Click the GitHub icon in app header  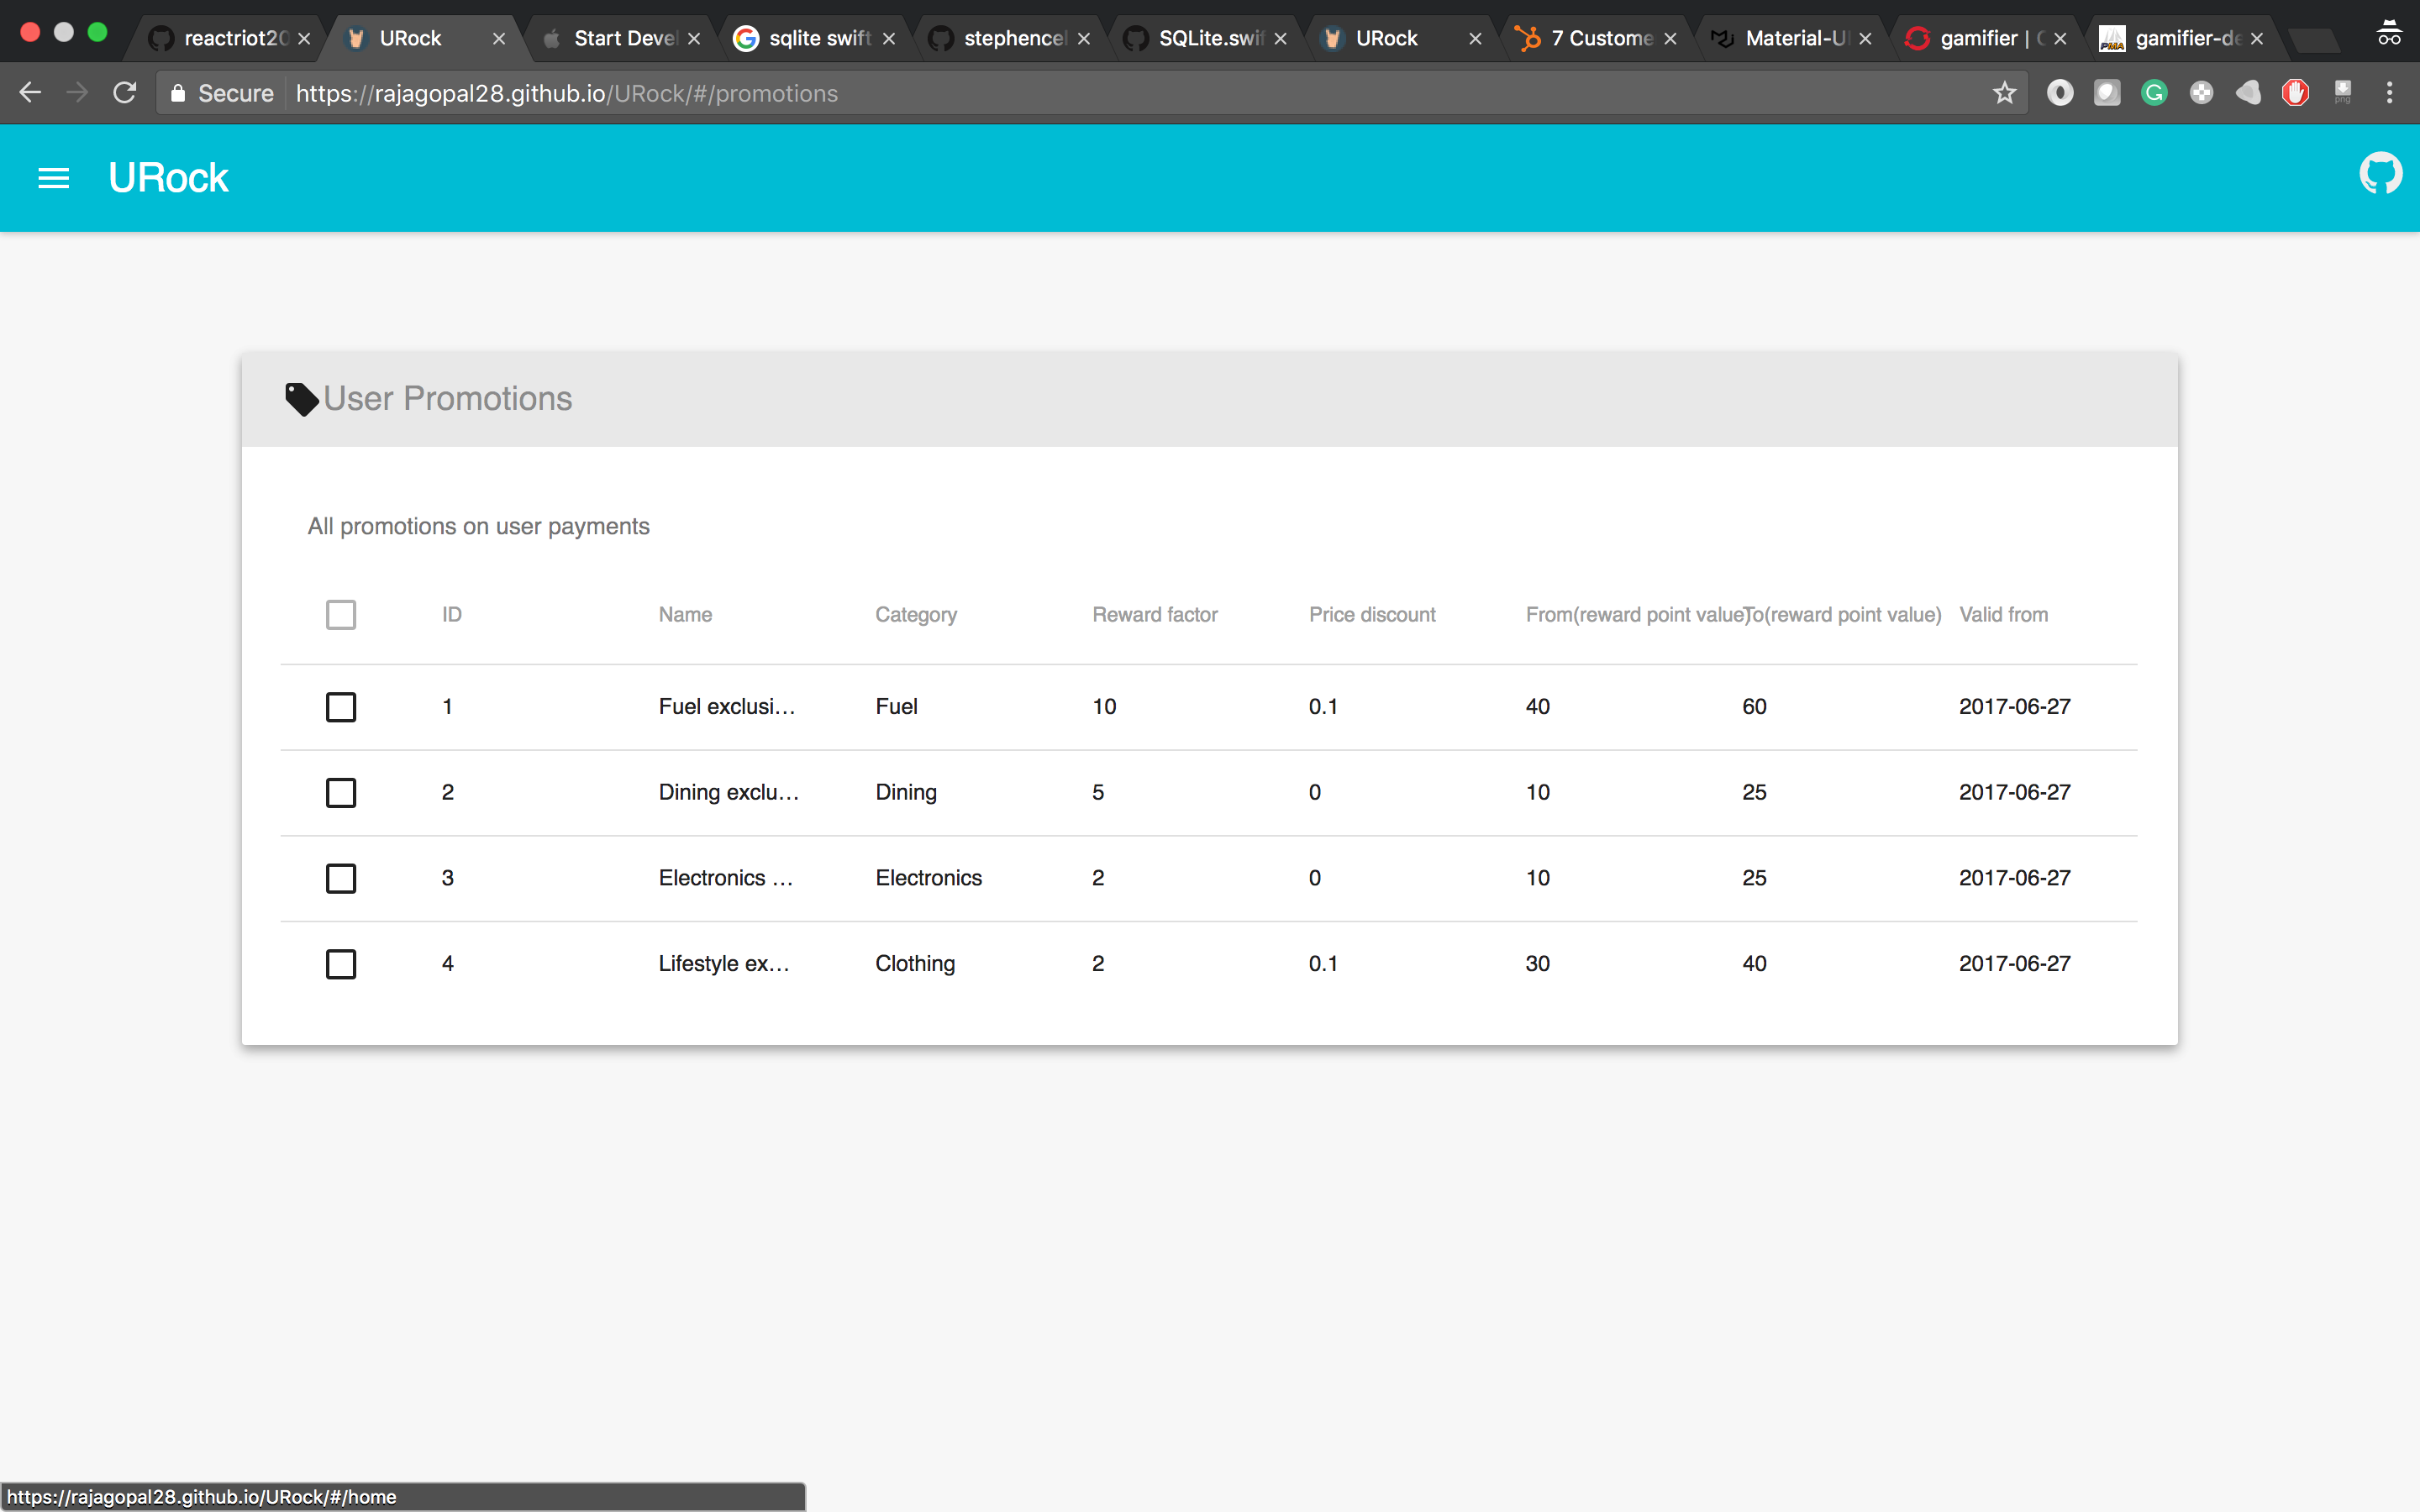click(2380, 174)
